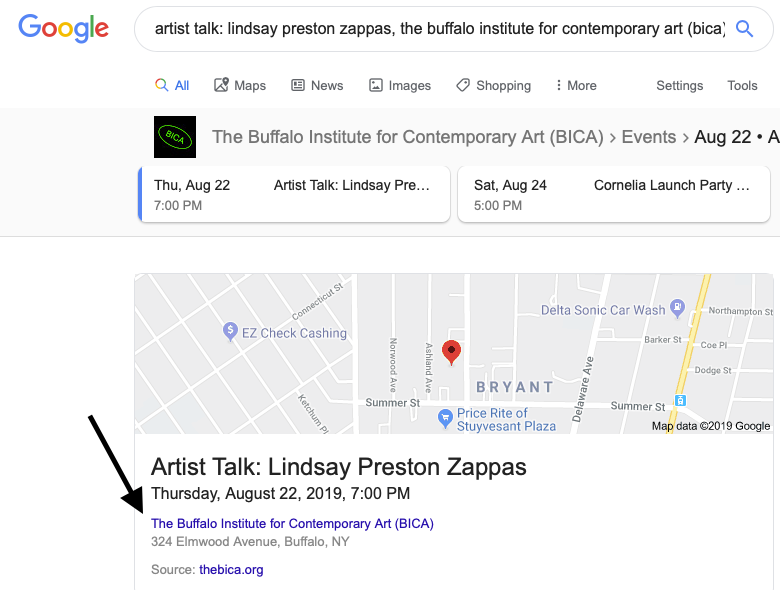Click Price Rite shopping cart marker
Viewport: 780px width, 590px height.
point(445,419)
